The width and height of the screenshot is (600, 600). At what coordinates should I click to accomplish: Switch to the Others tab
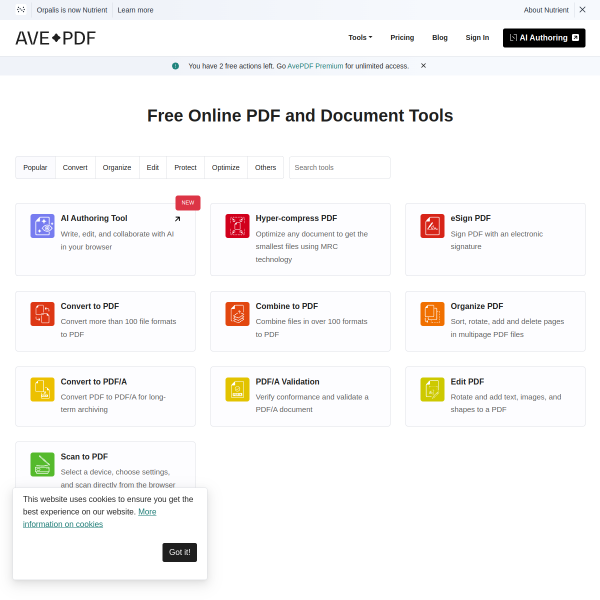tap(266, 167)
